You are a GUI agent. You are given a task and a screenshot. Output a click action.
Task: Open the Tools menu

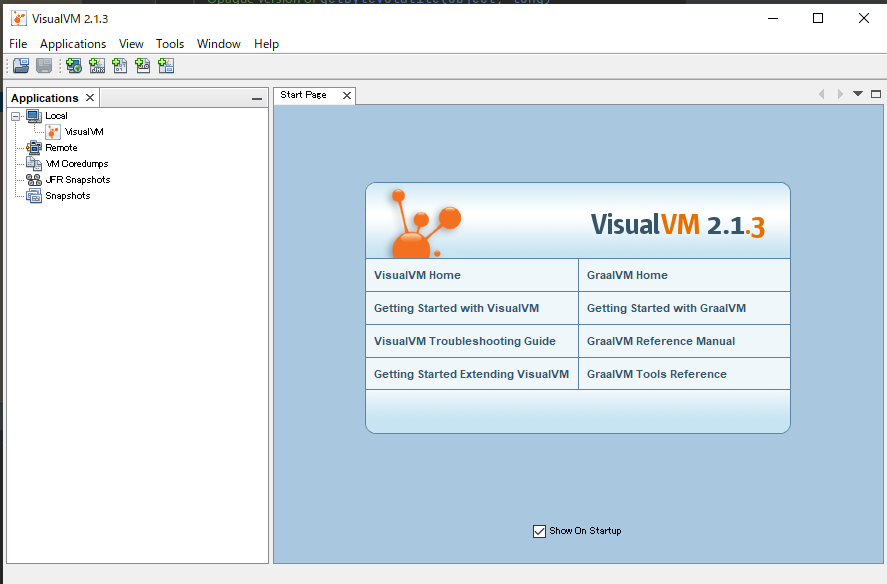[169, 43]
